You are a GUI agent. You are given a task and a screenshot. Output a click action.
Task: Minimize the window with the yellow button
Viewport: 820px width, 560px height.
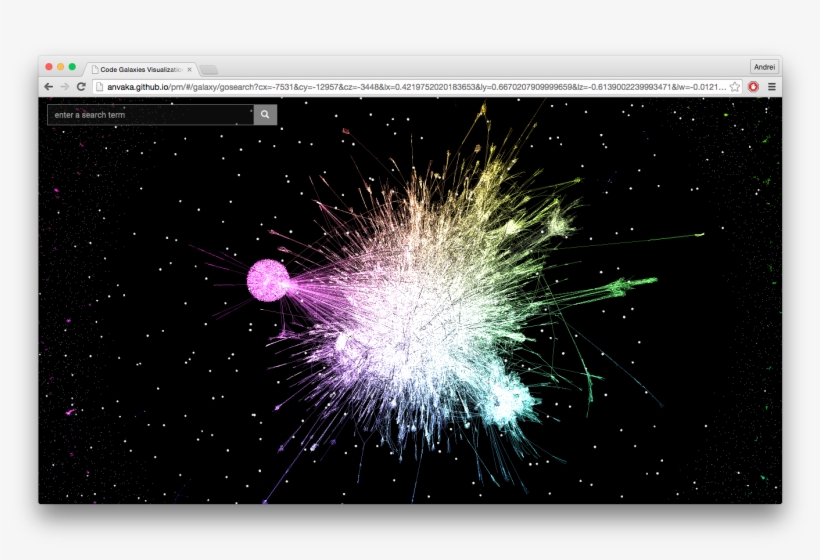(x=61, y=66)
